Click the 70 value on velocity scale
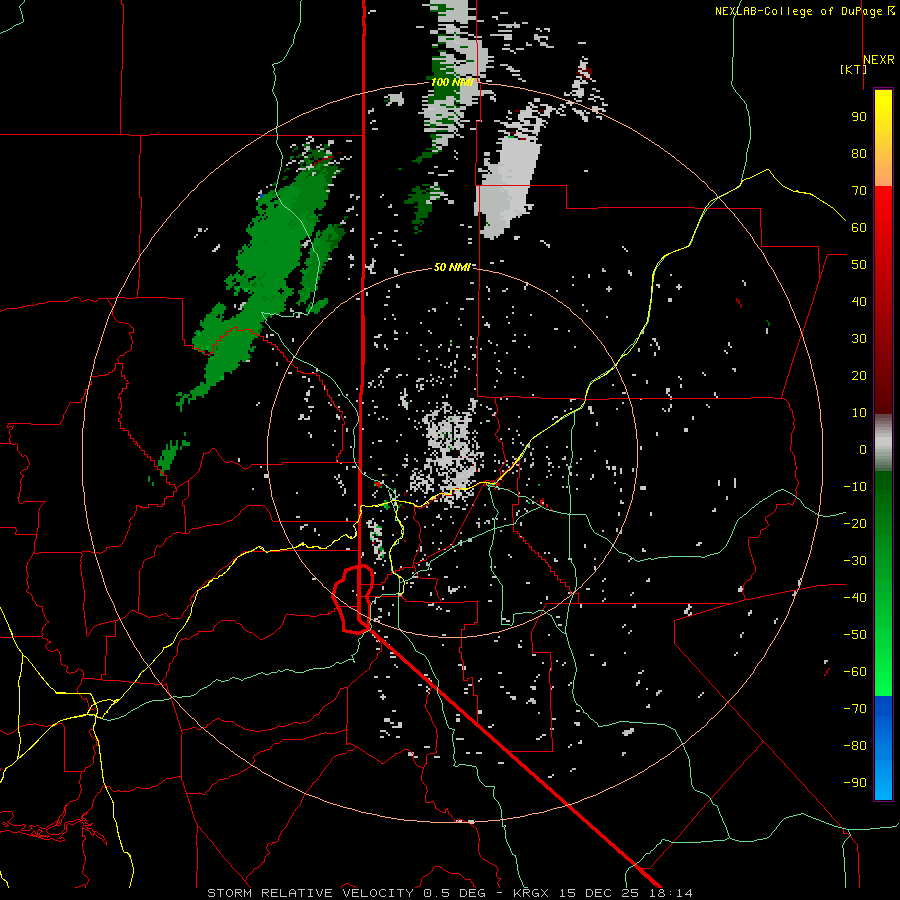This screenshot has height=900, width=900. 859,191
